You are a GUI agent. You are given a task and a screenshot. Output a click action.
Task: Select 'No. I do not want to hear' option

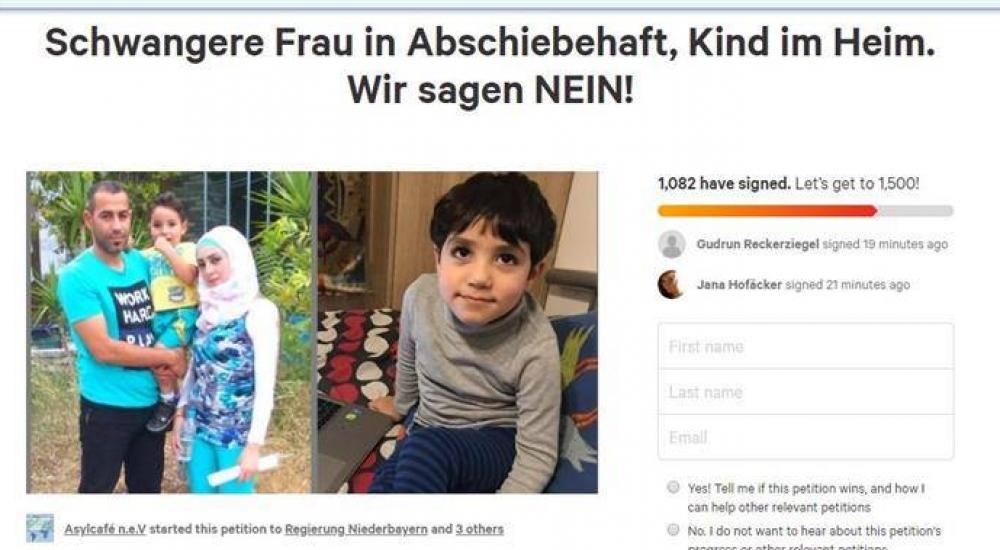click(x=673, y=530)
